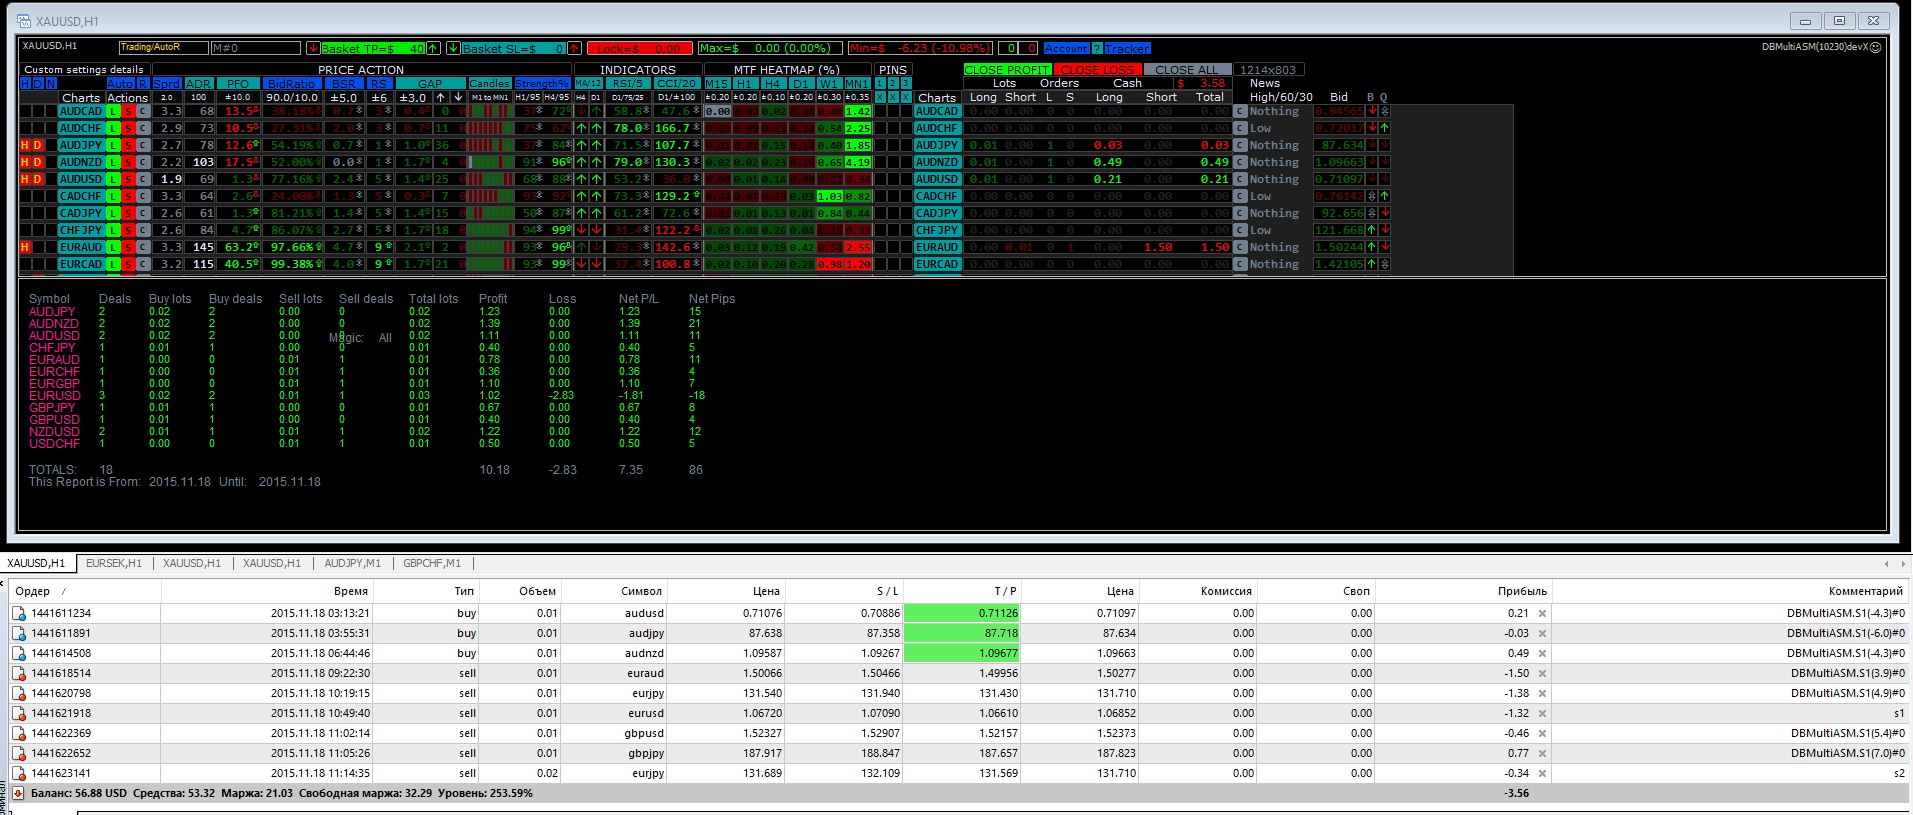Click the up arrow after Basket TP value
This screenshot has width=1913, height=815.
click(433, 48)
